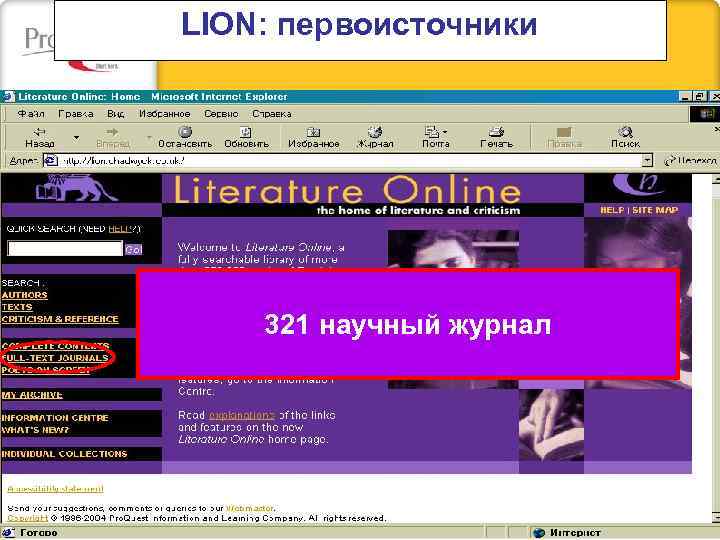Screen dimensions: 720x540
Task: Expand the address bar dropdown arrow
Action: pos(647,160)
